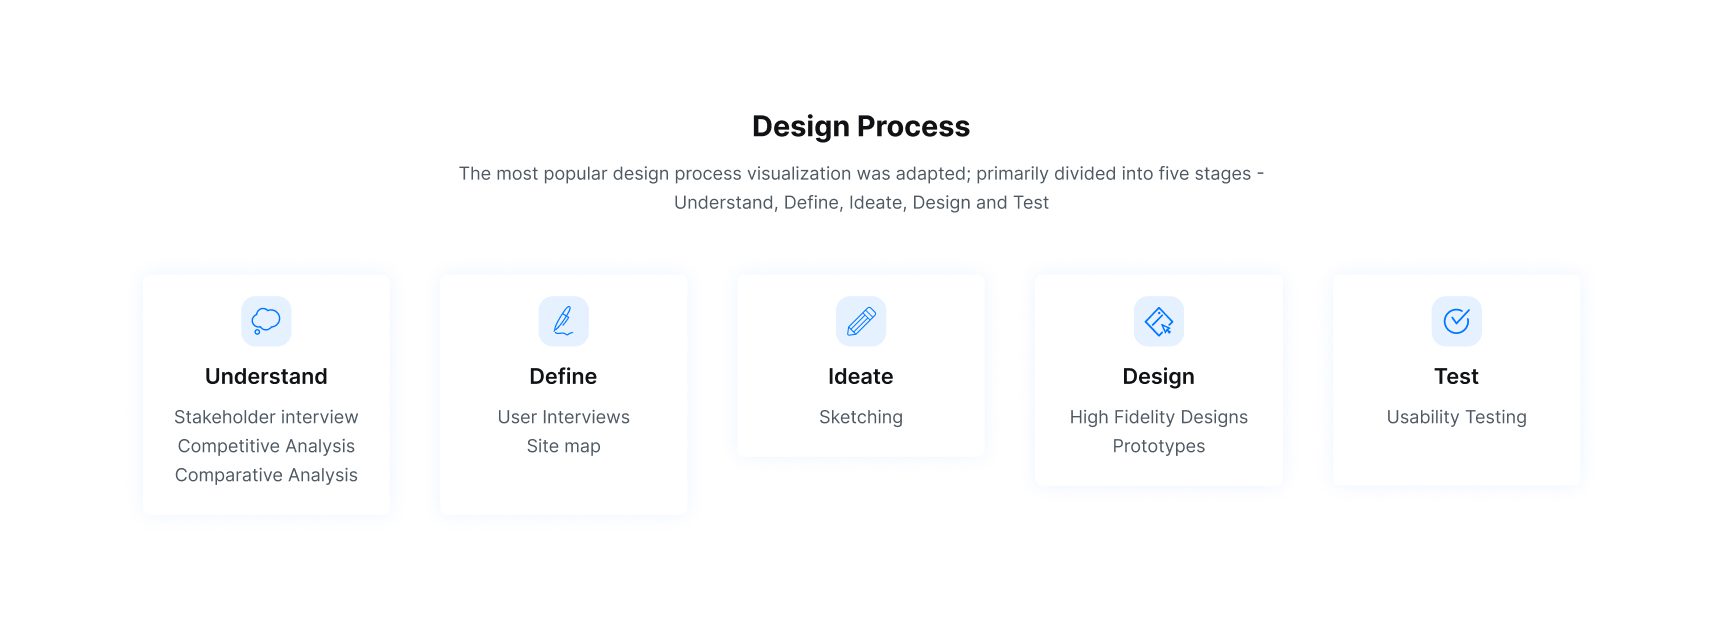
Task: Click Sketching under Ideate
Action: 861,417
